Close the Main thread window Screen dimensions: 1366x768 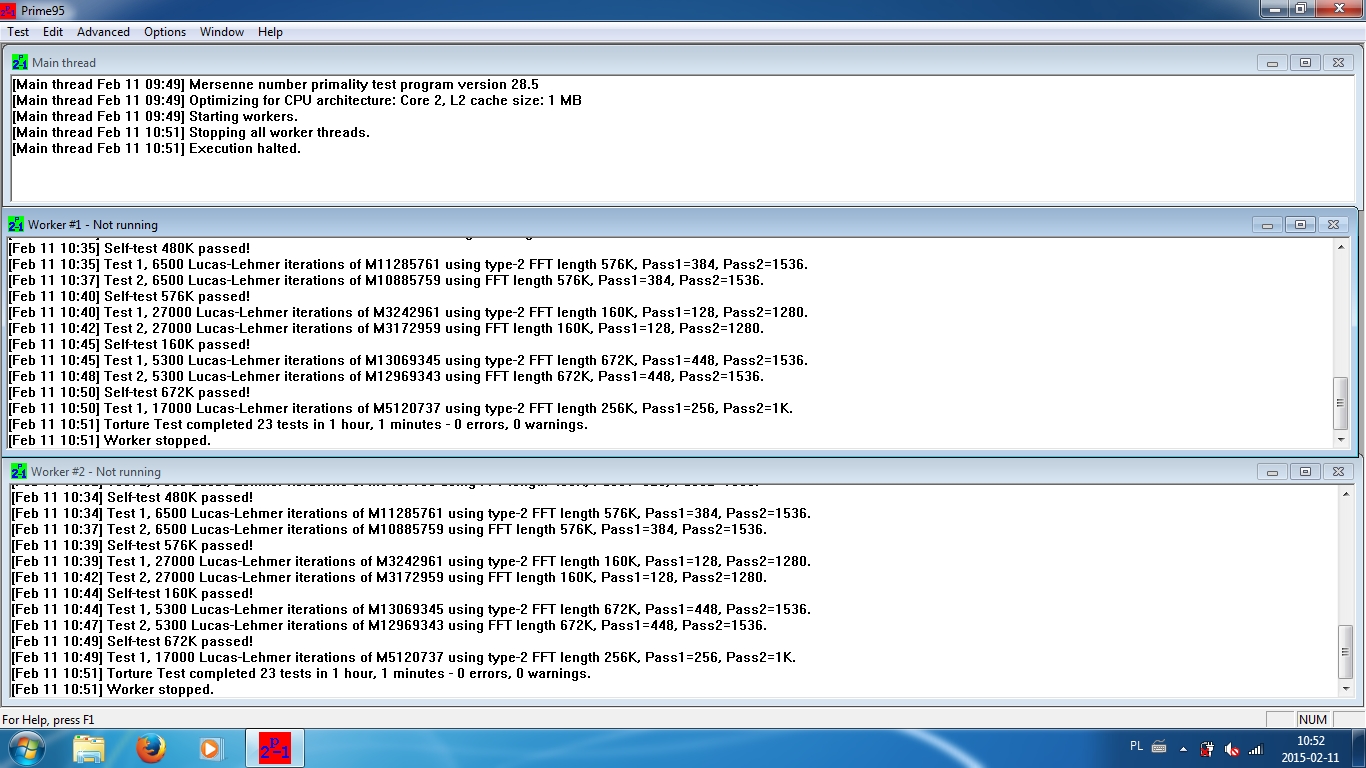point(1338,62)
